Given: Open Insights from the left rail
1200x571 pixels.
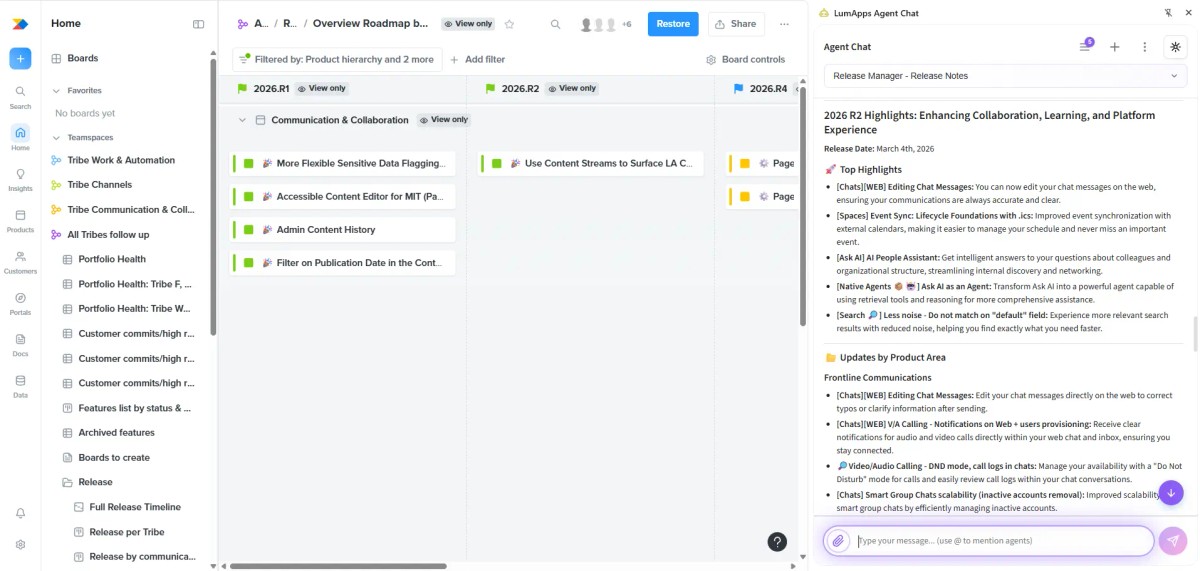Looking at the screenshot, I should tap(20, 178).
